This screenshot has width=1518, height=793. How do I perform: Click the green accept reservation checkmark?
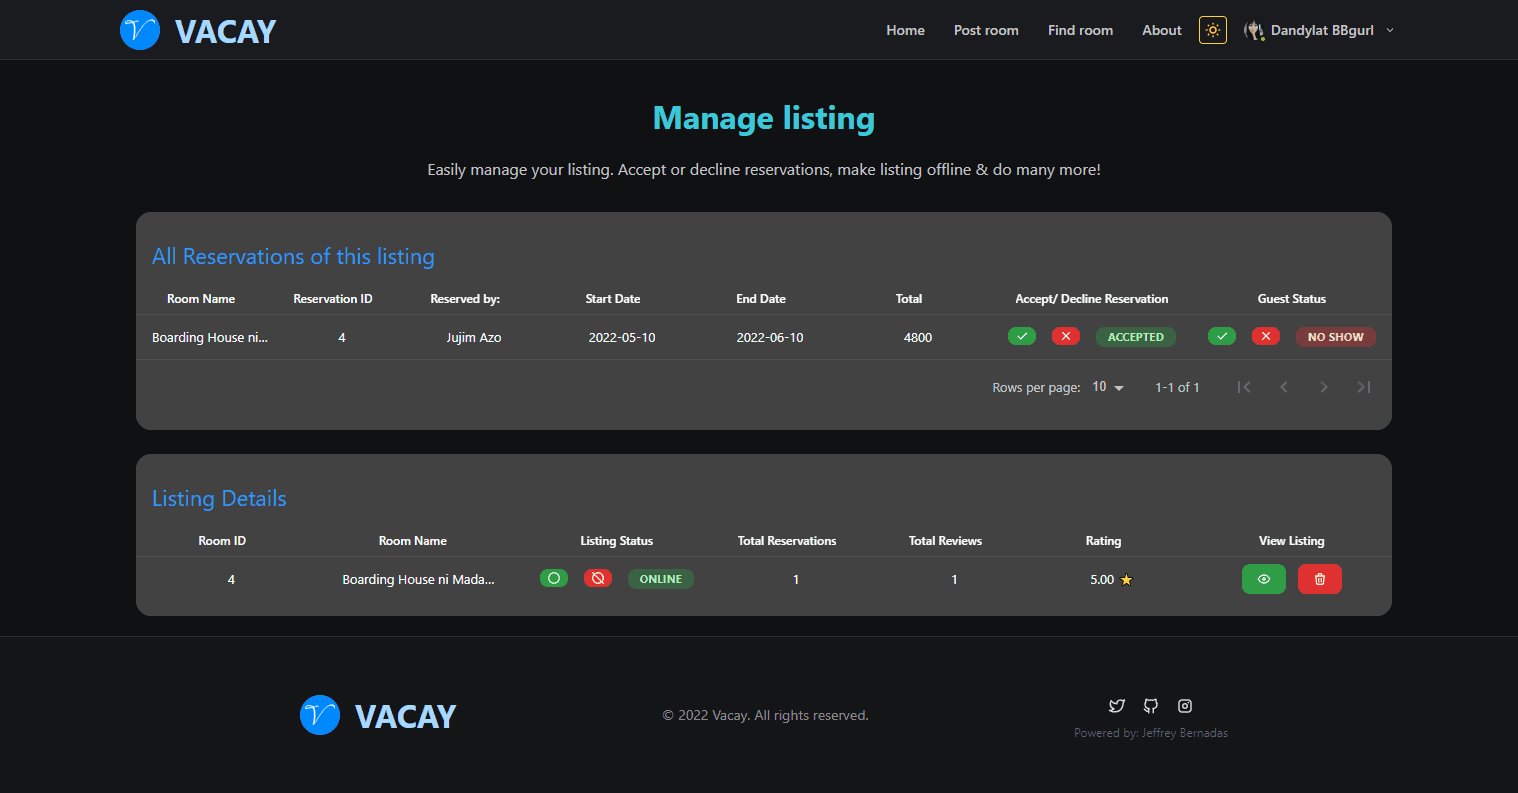click(1021, 336)
